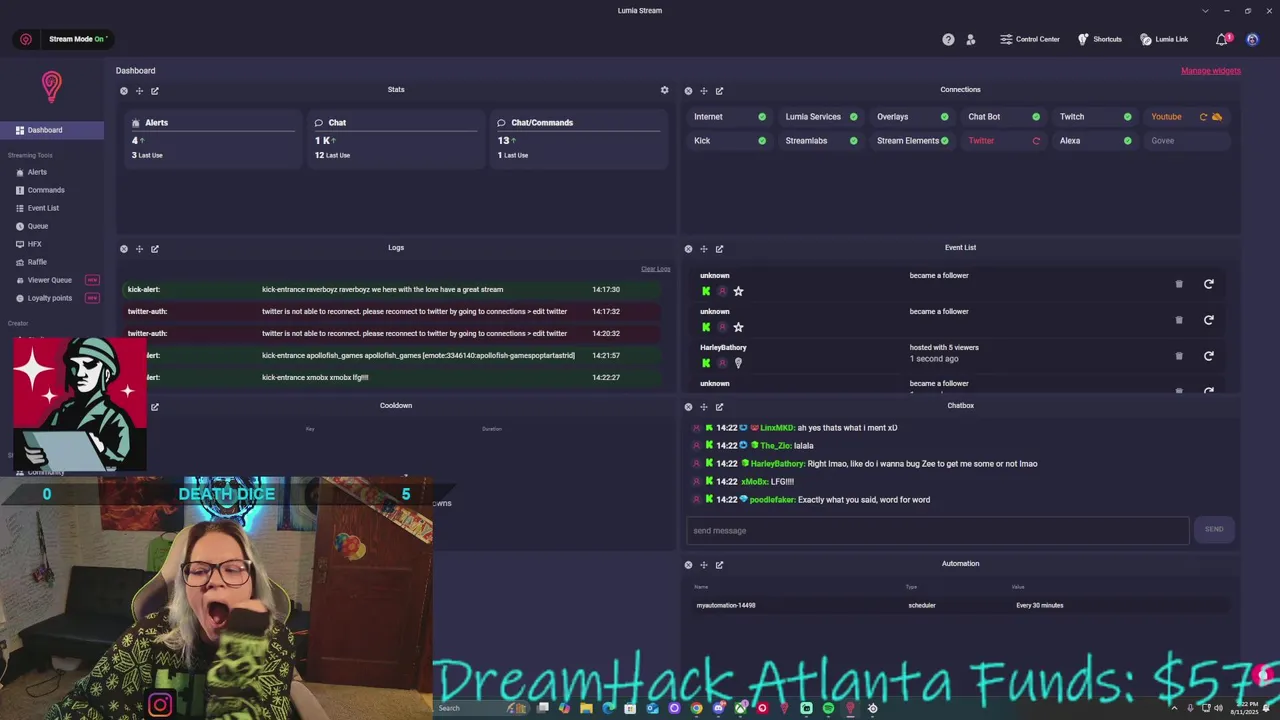The width and height of the screenshot is (1280, 720).
Task: Open the Chat/Commands stats card
Action: tap(579, 140)
